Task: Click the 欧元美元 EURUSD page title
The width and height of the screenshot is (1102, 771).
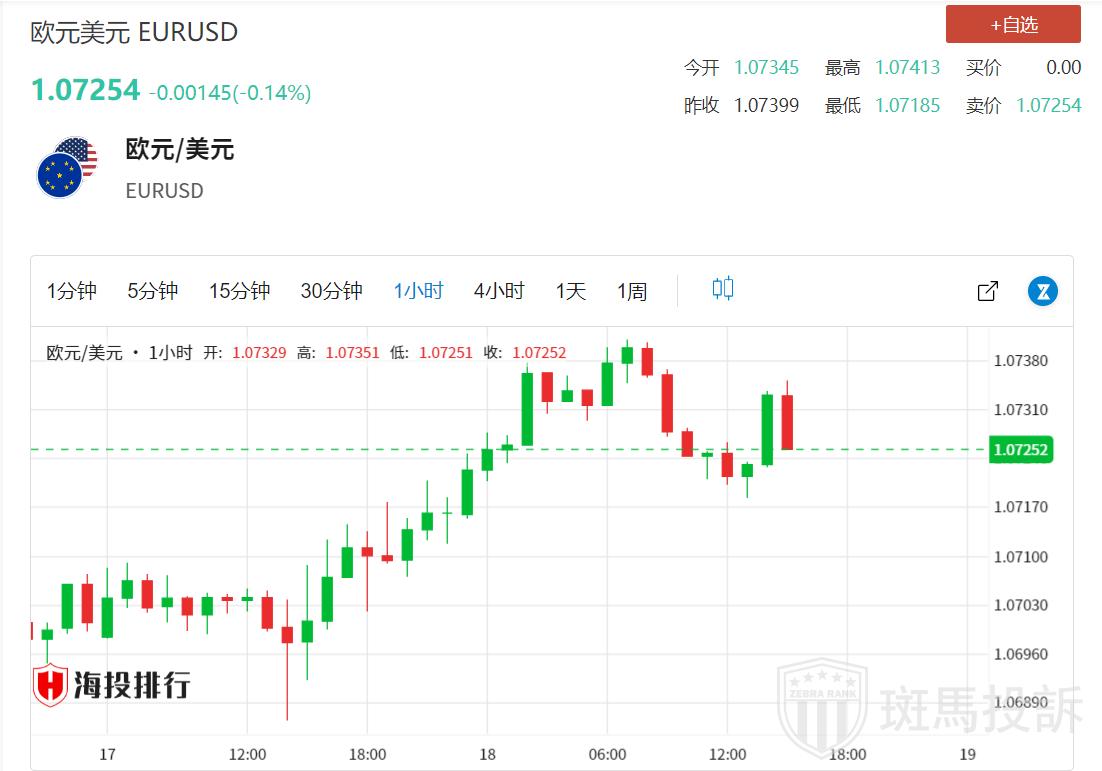Action: (x=134, y=32)
